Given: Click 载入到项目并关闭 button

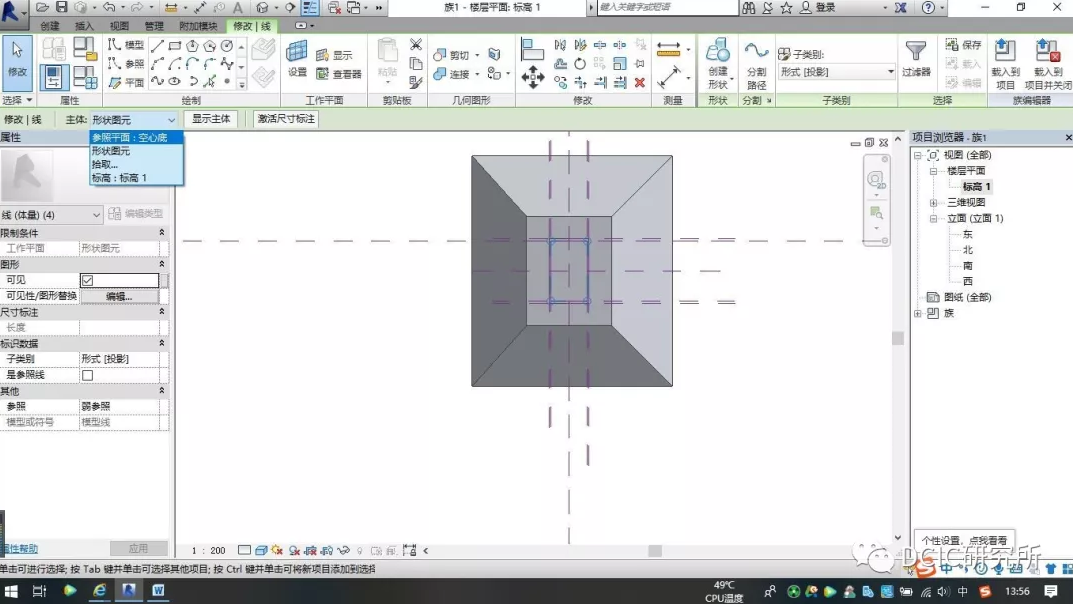Looking at the screenshot, I should [1048, 64].
